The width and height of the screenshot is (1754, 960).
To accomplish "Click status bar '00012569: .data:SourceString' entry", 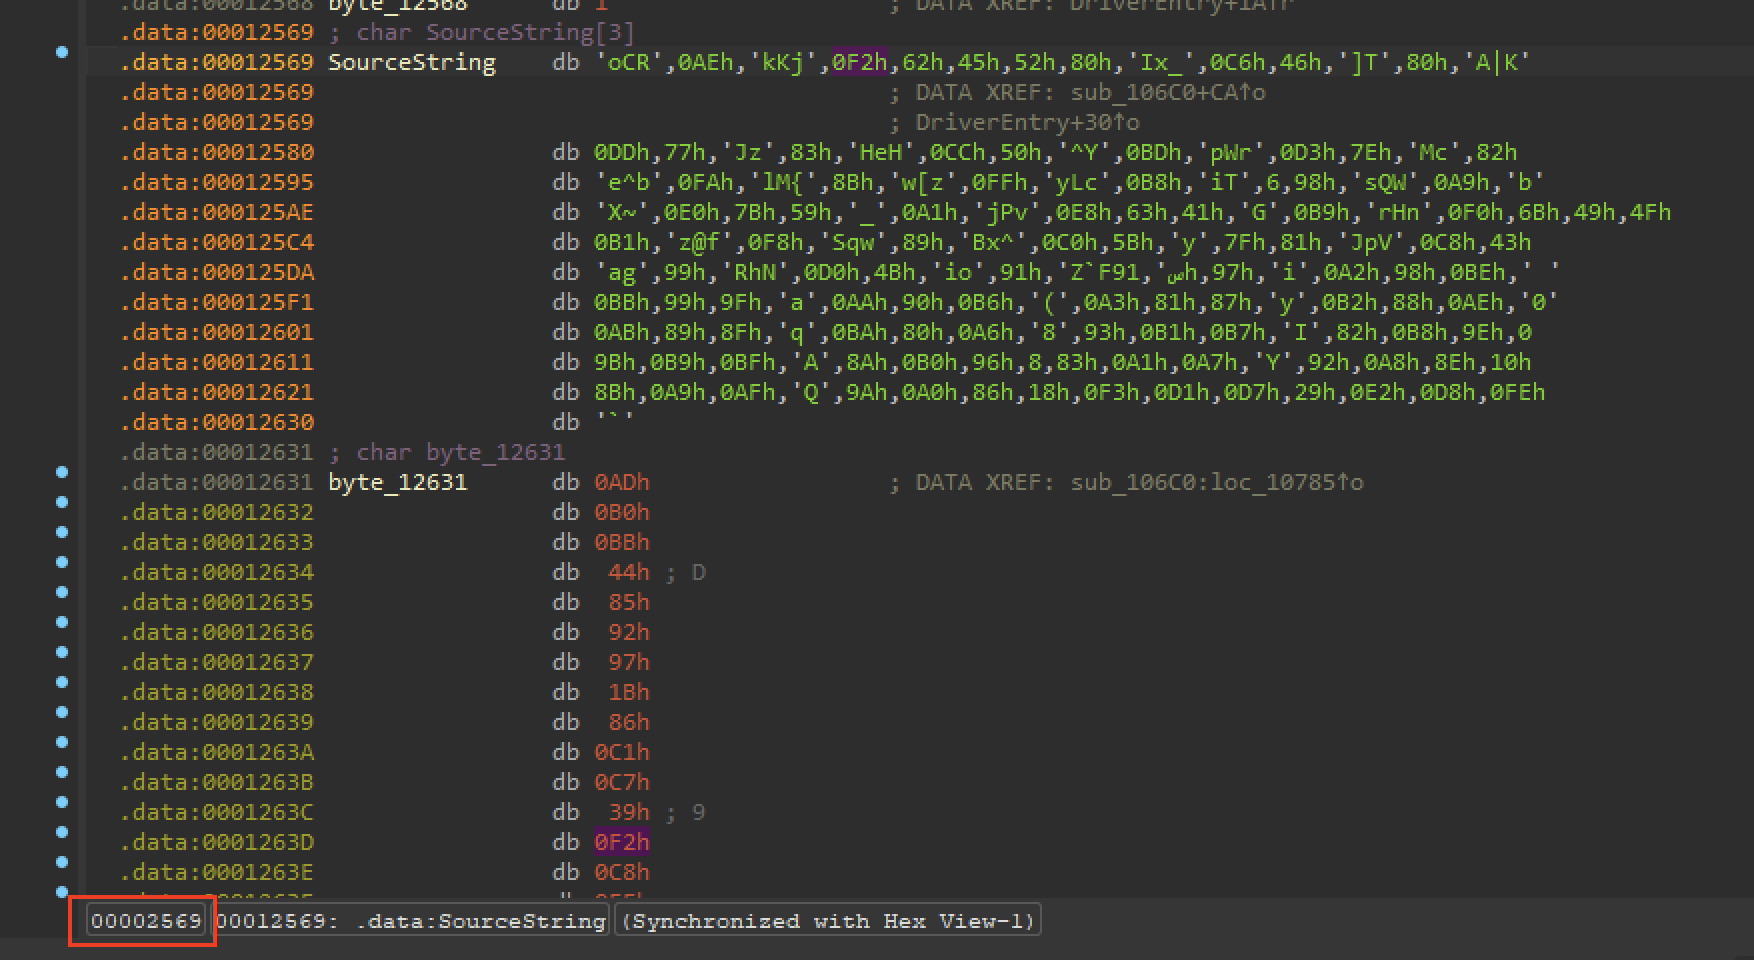I will pos(412,921).
